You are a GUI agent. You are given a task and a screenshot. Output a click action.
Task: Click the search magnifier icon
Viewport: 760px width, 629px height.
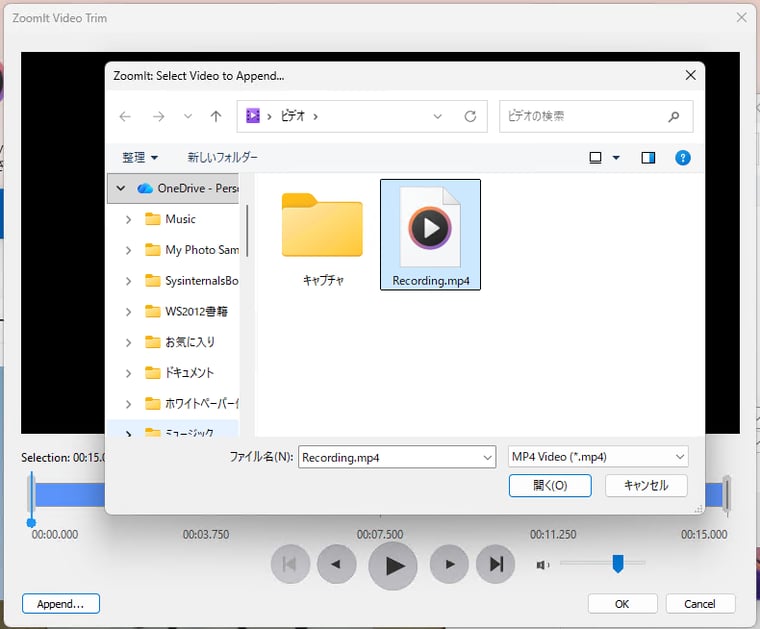pos(674,116)
